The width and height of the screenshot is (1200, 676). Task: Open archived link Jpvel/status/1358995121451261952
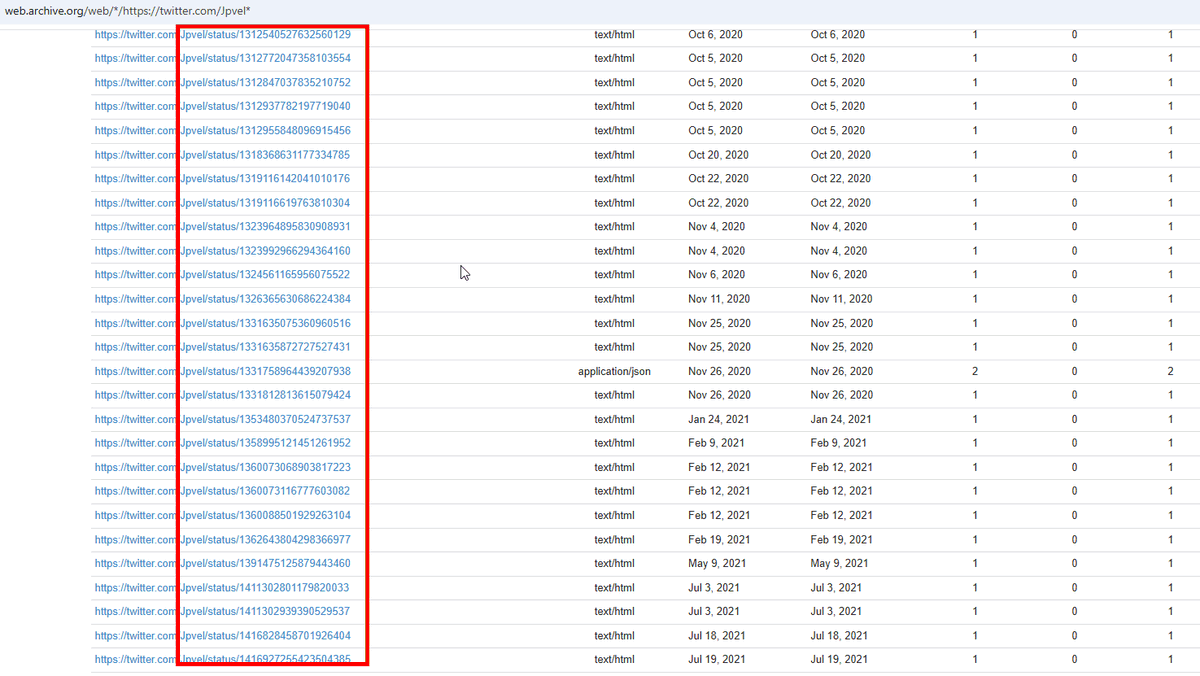[223, 443]
